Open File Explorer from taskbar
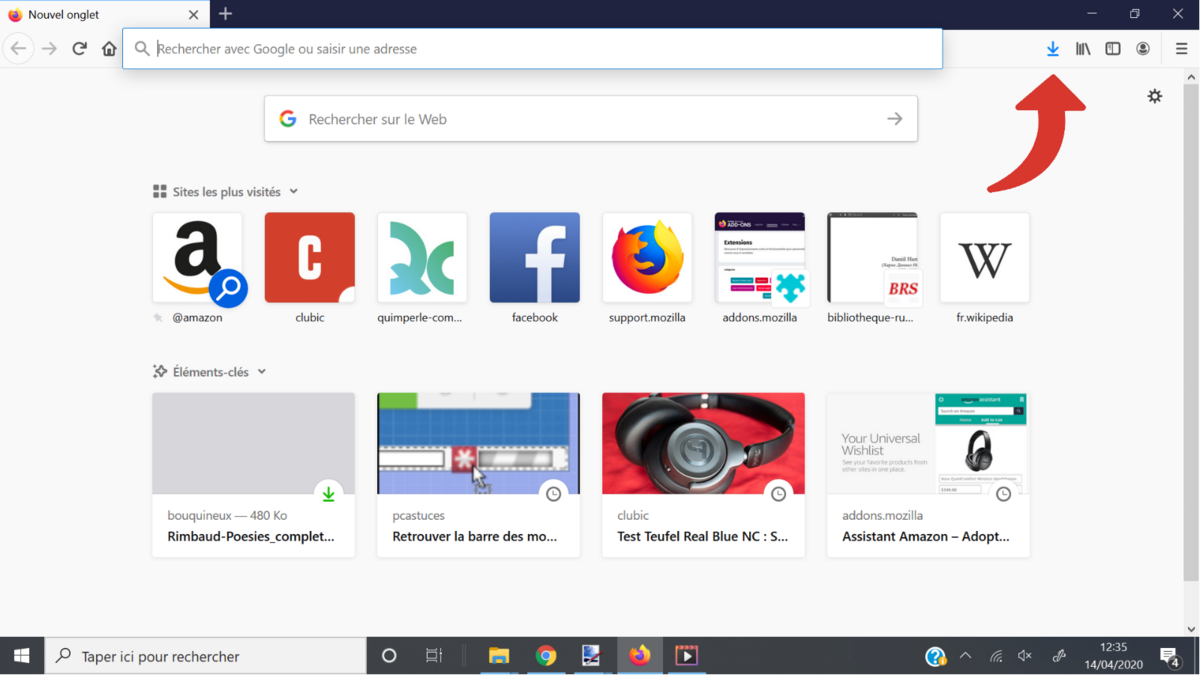Image resolution: width=1200 pixels, height=675 pixels. [499, 656]
